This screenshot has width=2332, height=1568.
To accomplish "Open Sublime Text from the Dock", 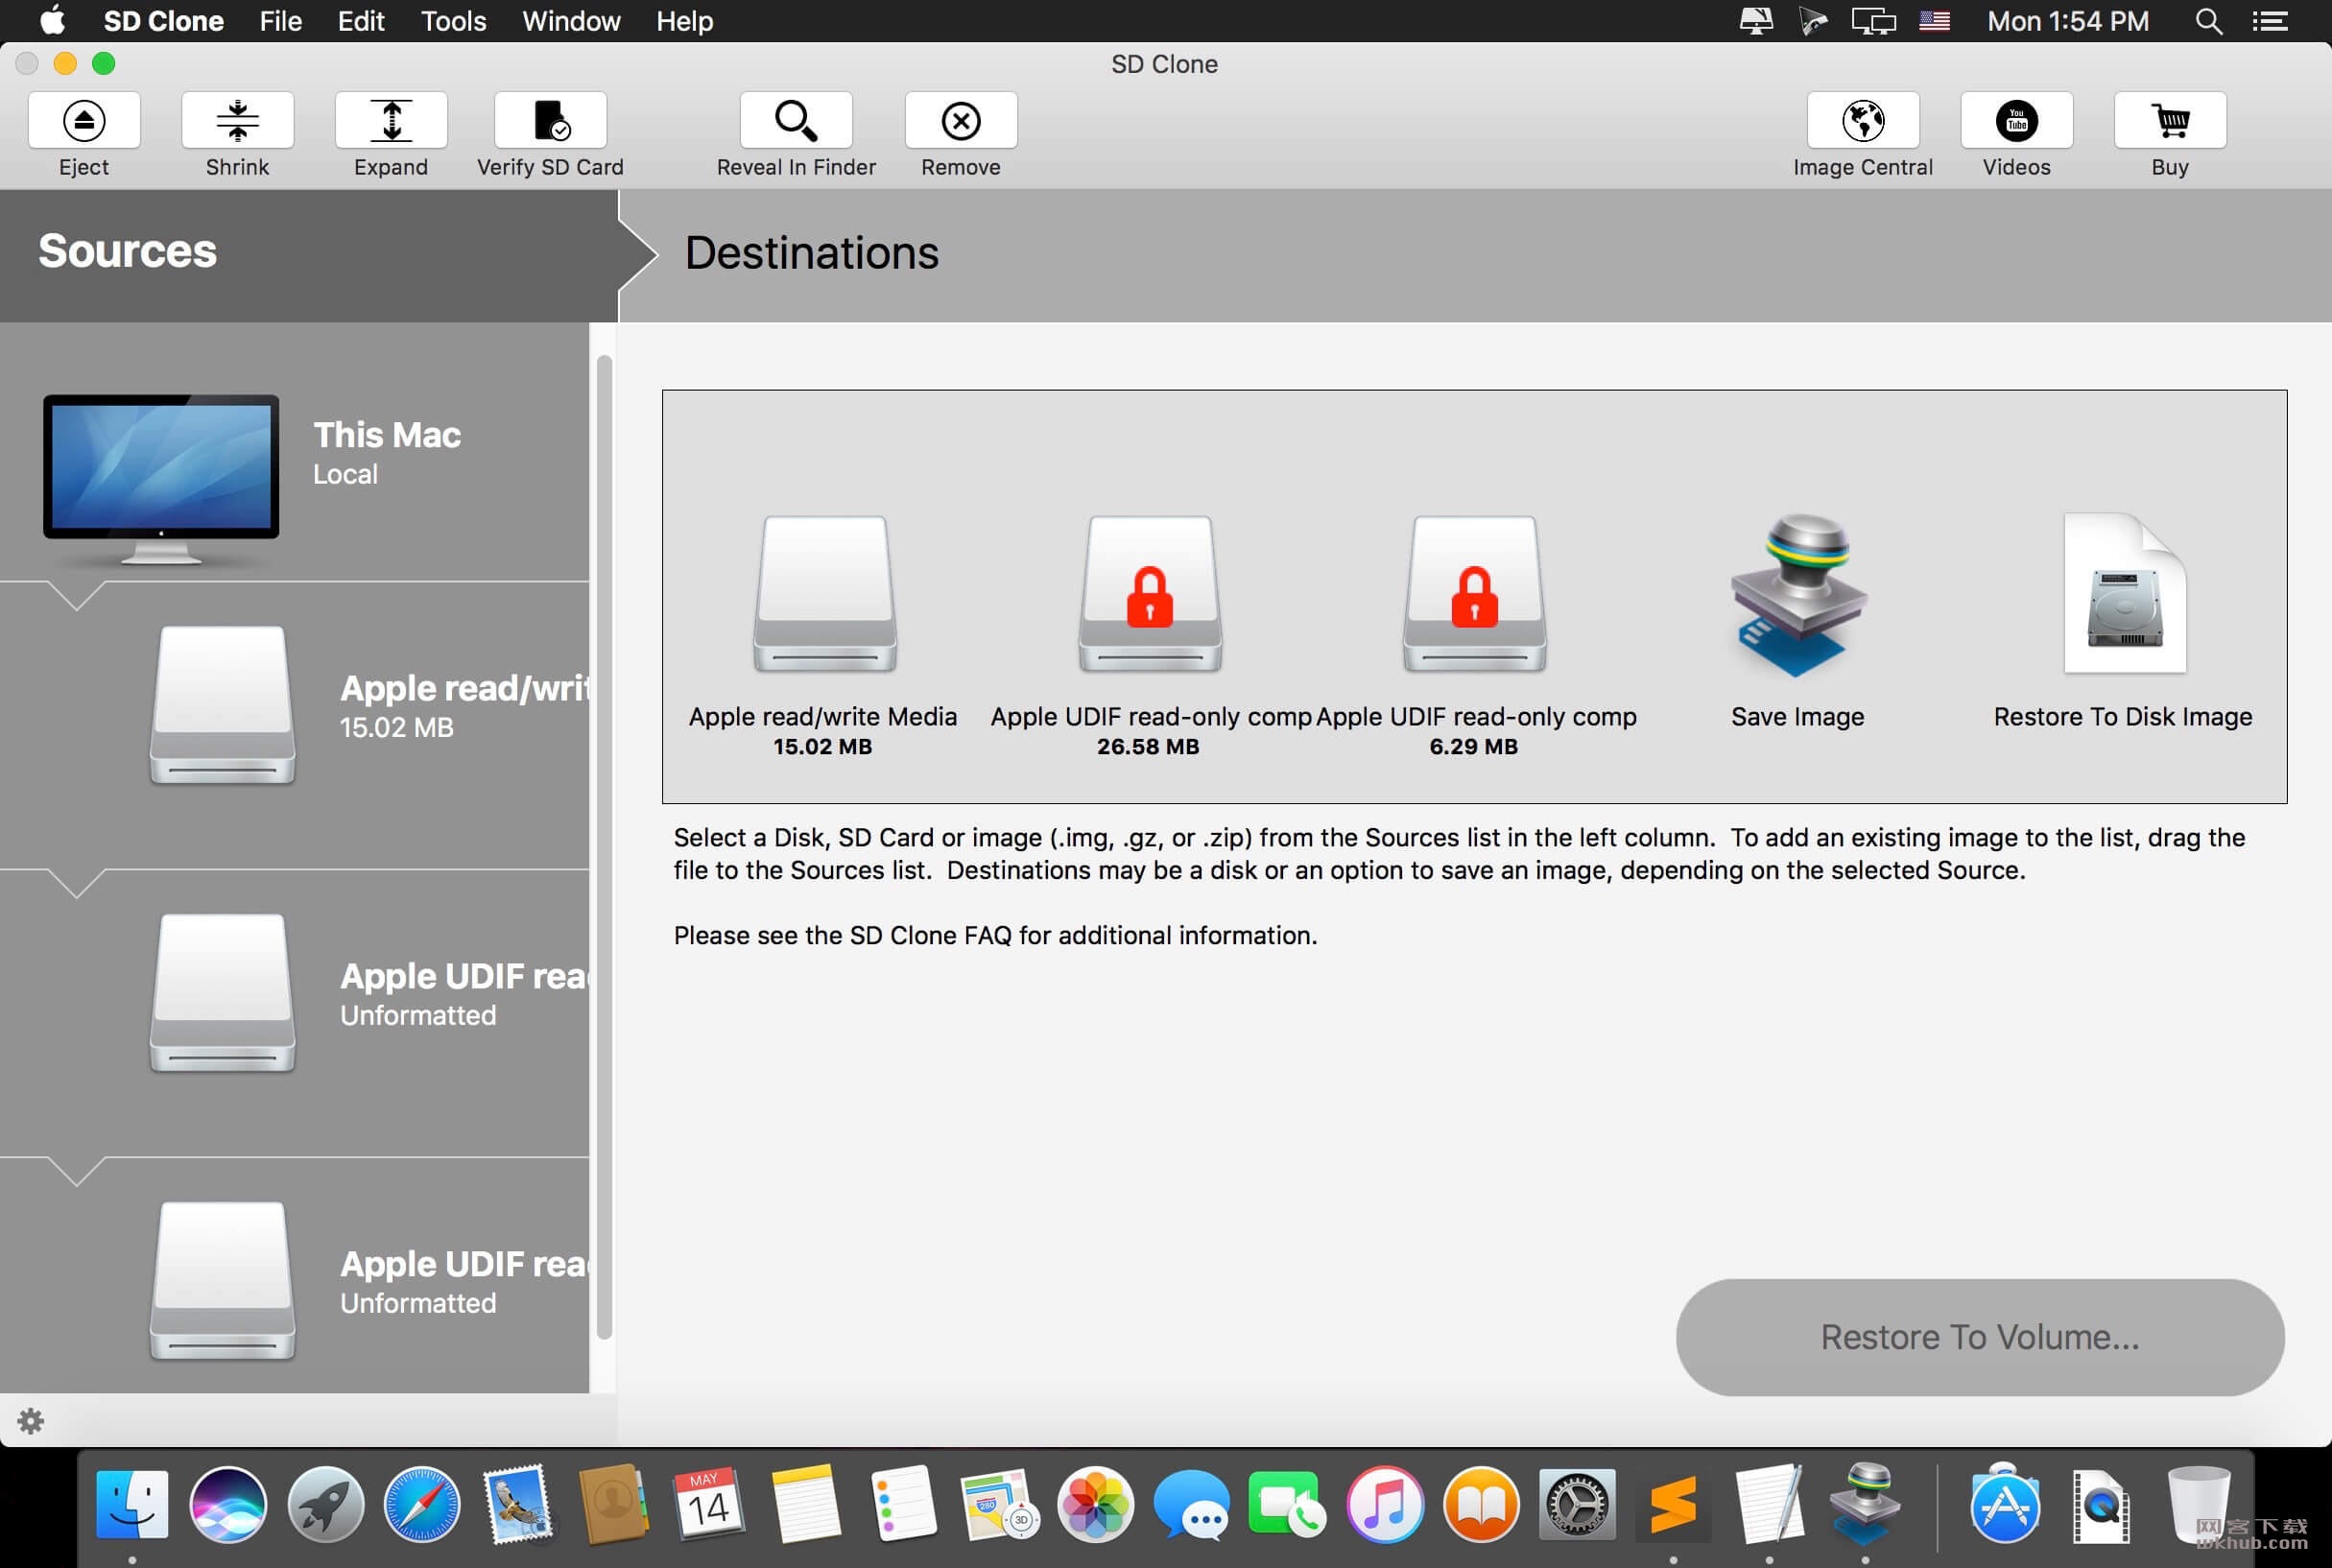I will 1673,1504.
